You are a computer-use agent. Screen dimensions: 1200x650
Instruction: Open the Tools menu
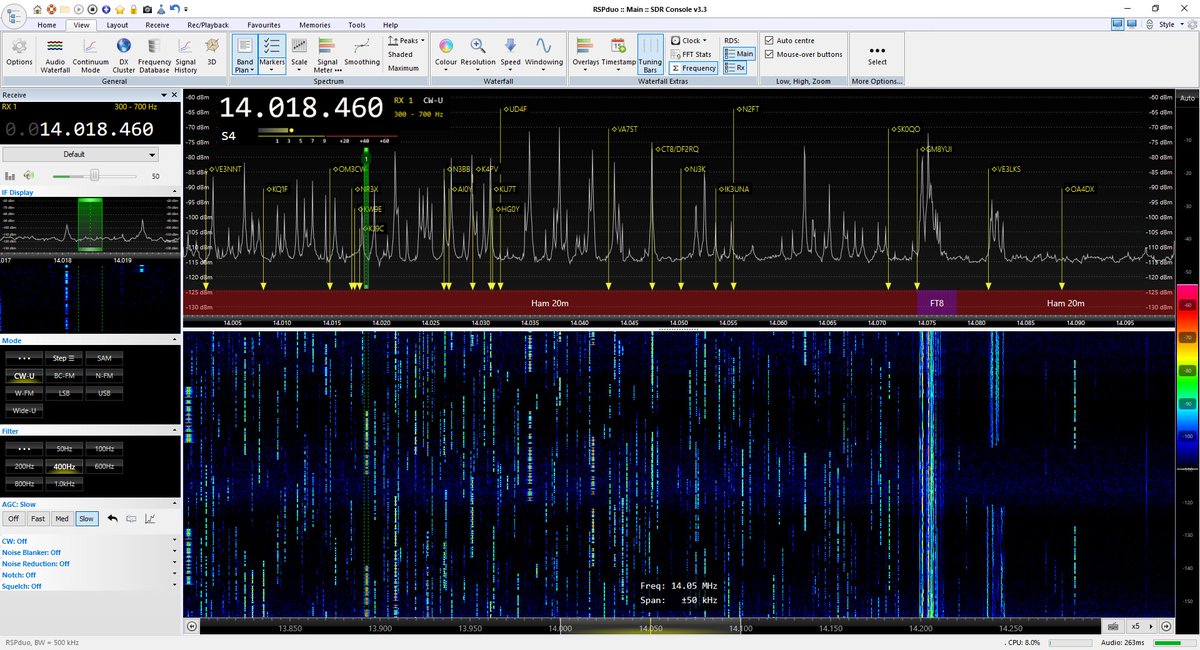[356, 25]
